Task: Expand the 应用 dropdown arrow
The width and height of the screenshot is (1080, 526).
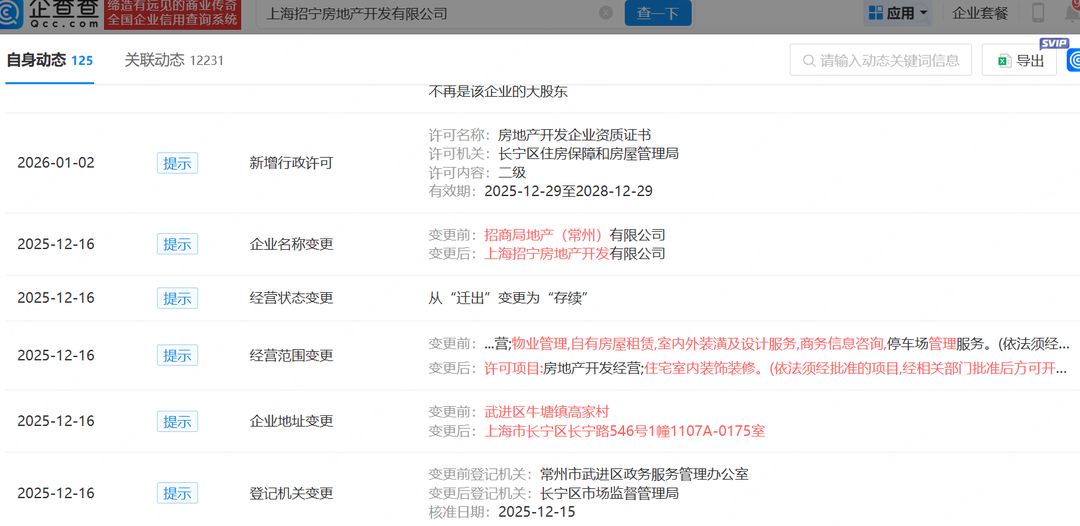Action: click(924, 13)
